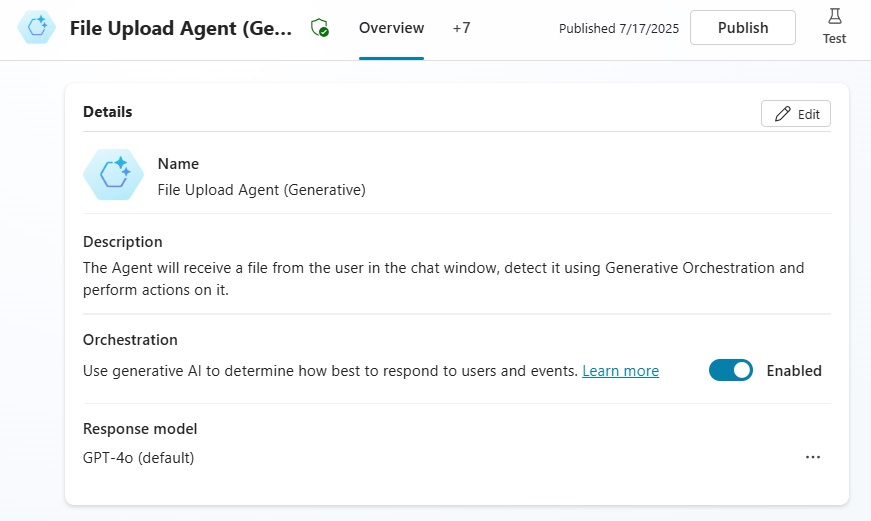Click the Test label under flask
Image resolution: width=871 pixels, height=521 pixels.
(834, 38)
